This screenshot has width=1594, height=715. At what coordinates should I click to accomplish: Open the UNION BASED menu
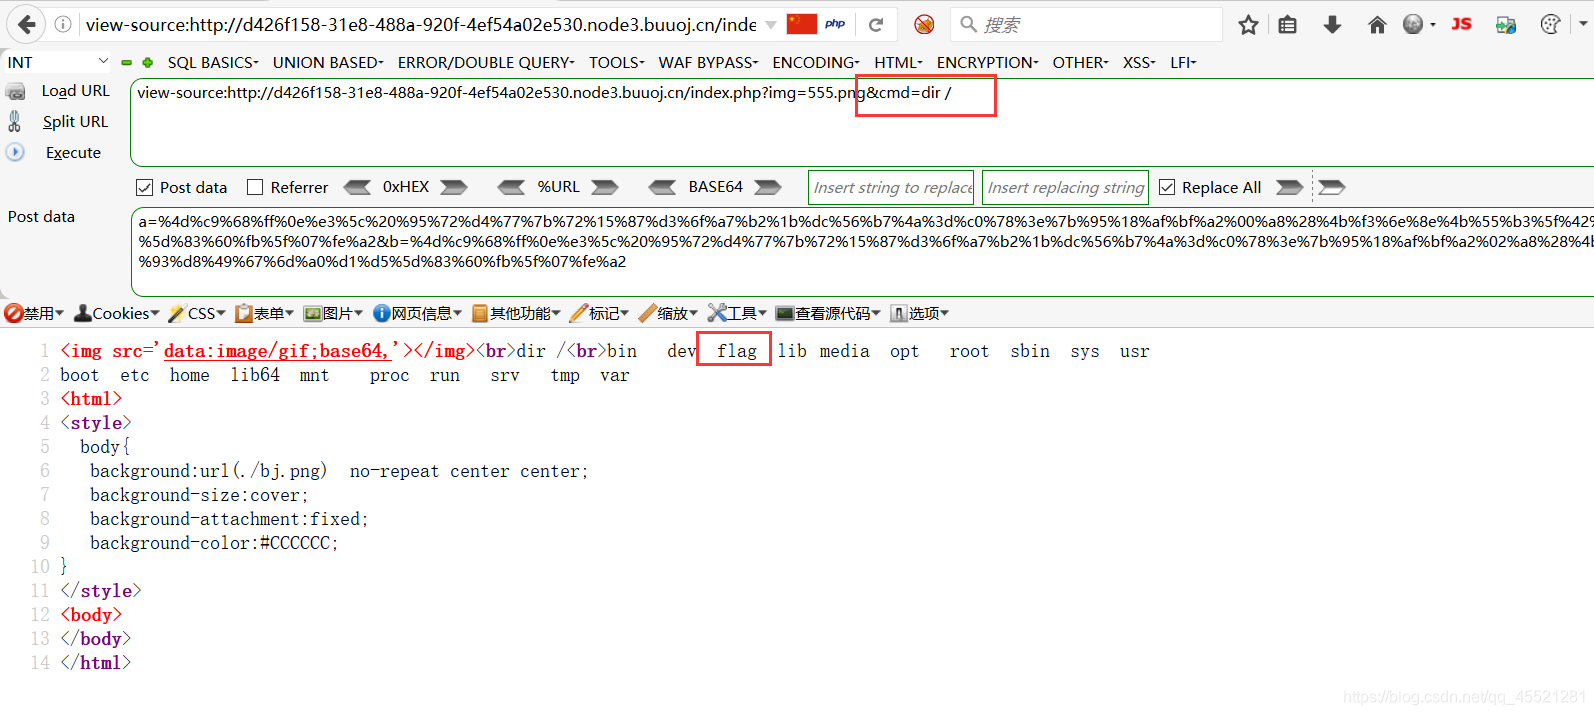328,62
